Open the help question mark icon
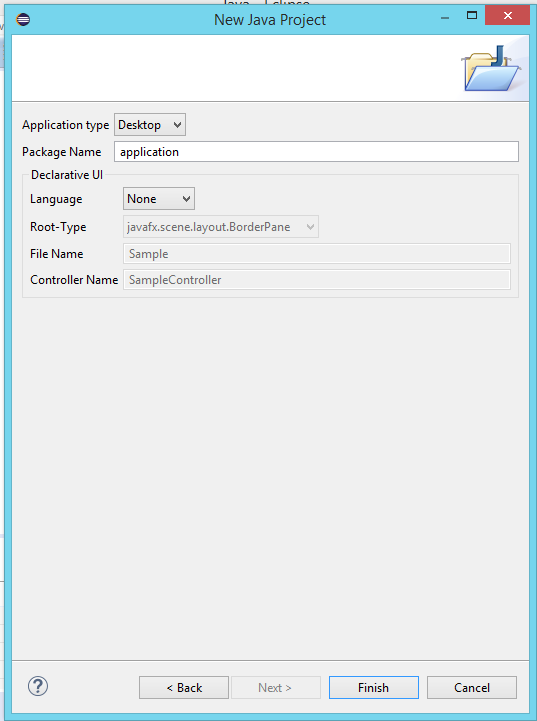 pos(38,687)
